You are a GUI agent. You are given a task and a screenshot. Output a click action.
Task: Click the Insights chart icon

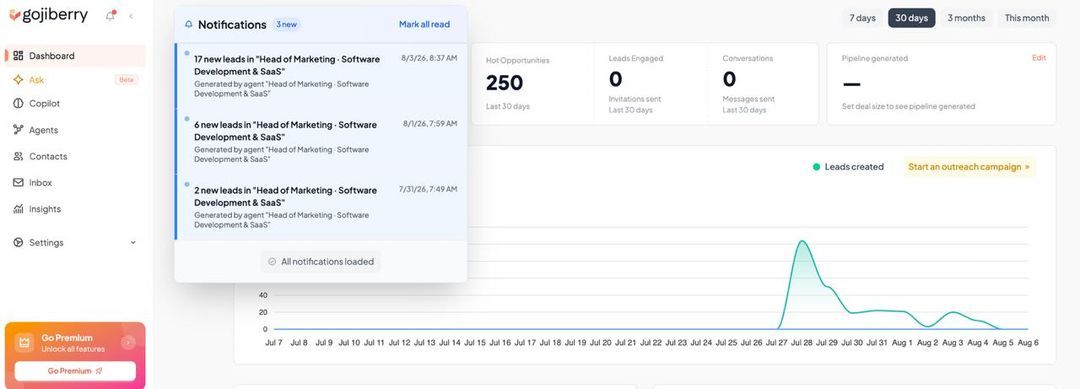click(19, 209)
